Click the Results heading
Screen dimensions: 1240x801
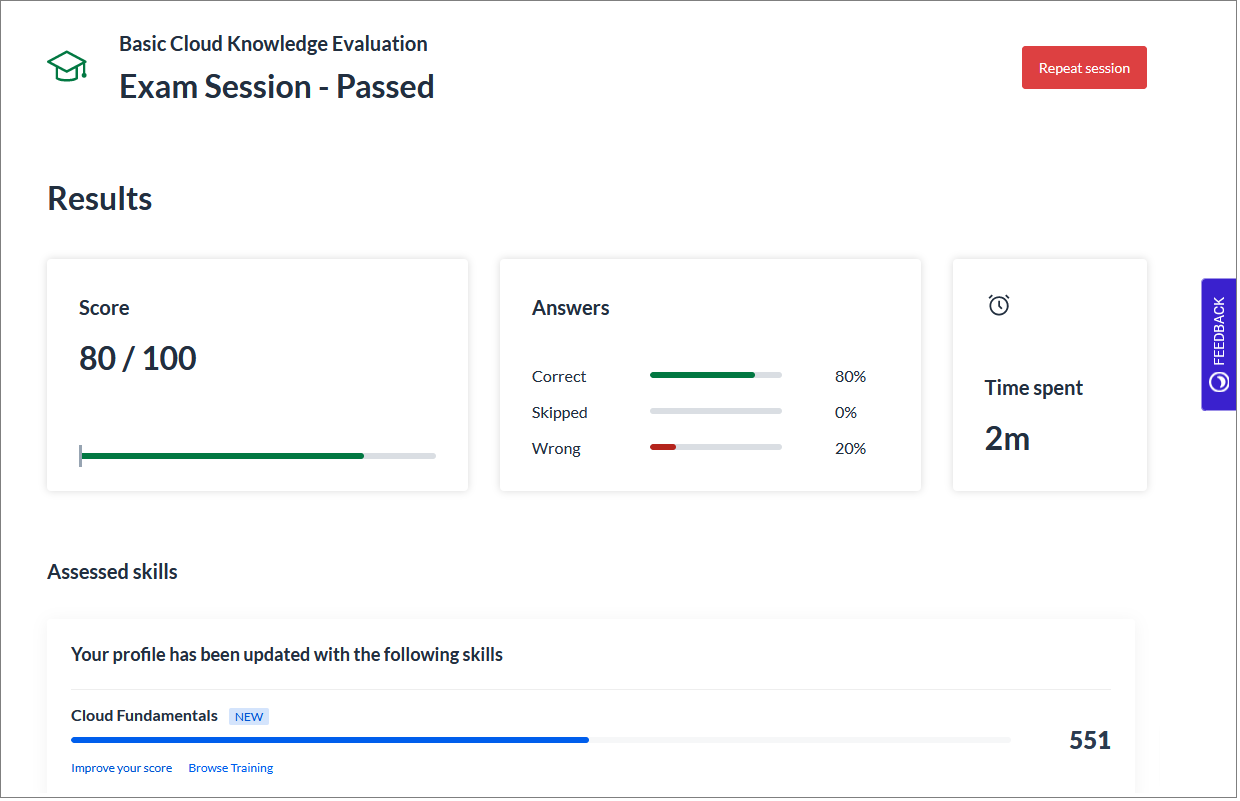click(100, 199)
